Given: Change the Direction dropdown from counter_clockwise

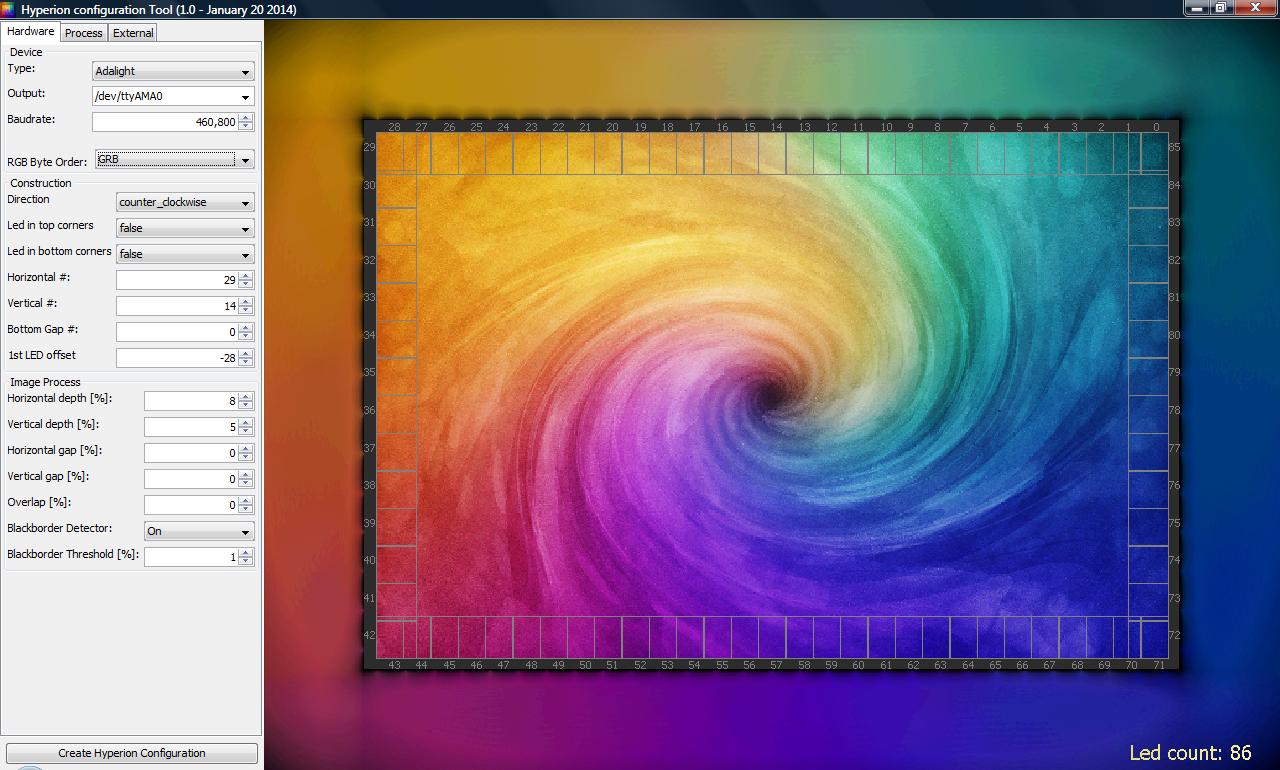Looking at the screenshot, I should pyautogui.click(x=185, y=202).
